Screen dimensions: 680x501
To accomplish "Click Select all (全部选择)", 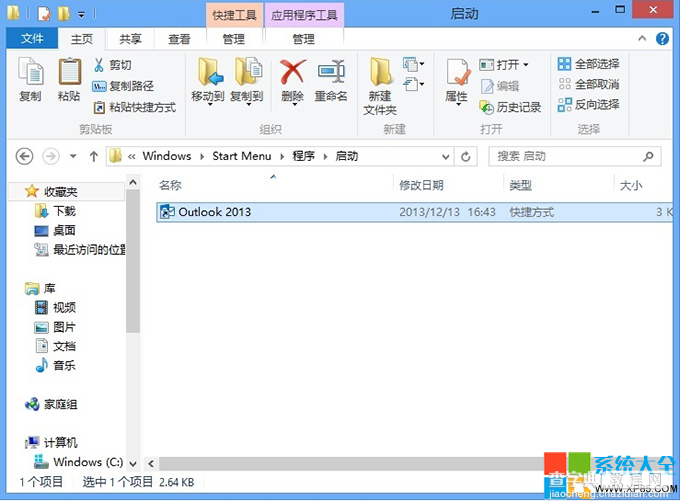I will click(588, 64).
